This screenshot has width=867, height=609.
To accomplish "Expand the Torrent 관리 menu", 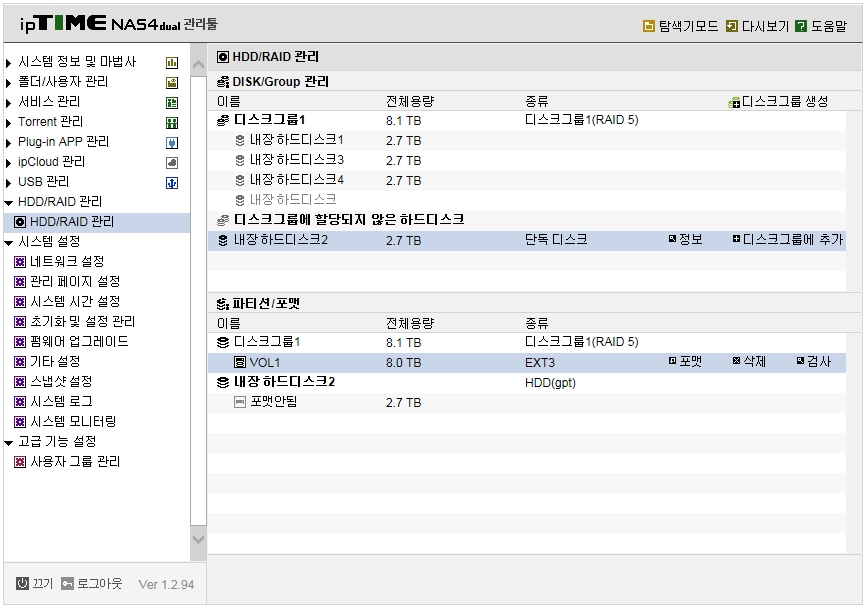I will (8, 123).
